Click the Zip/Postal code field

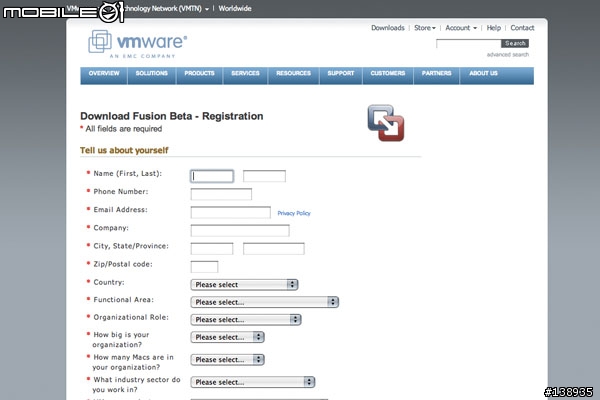point(204,267)
